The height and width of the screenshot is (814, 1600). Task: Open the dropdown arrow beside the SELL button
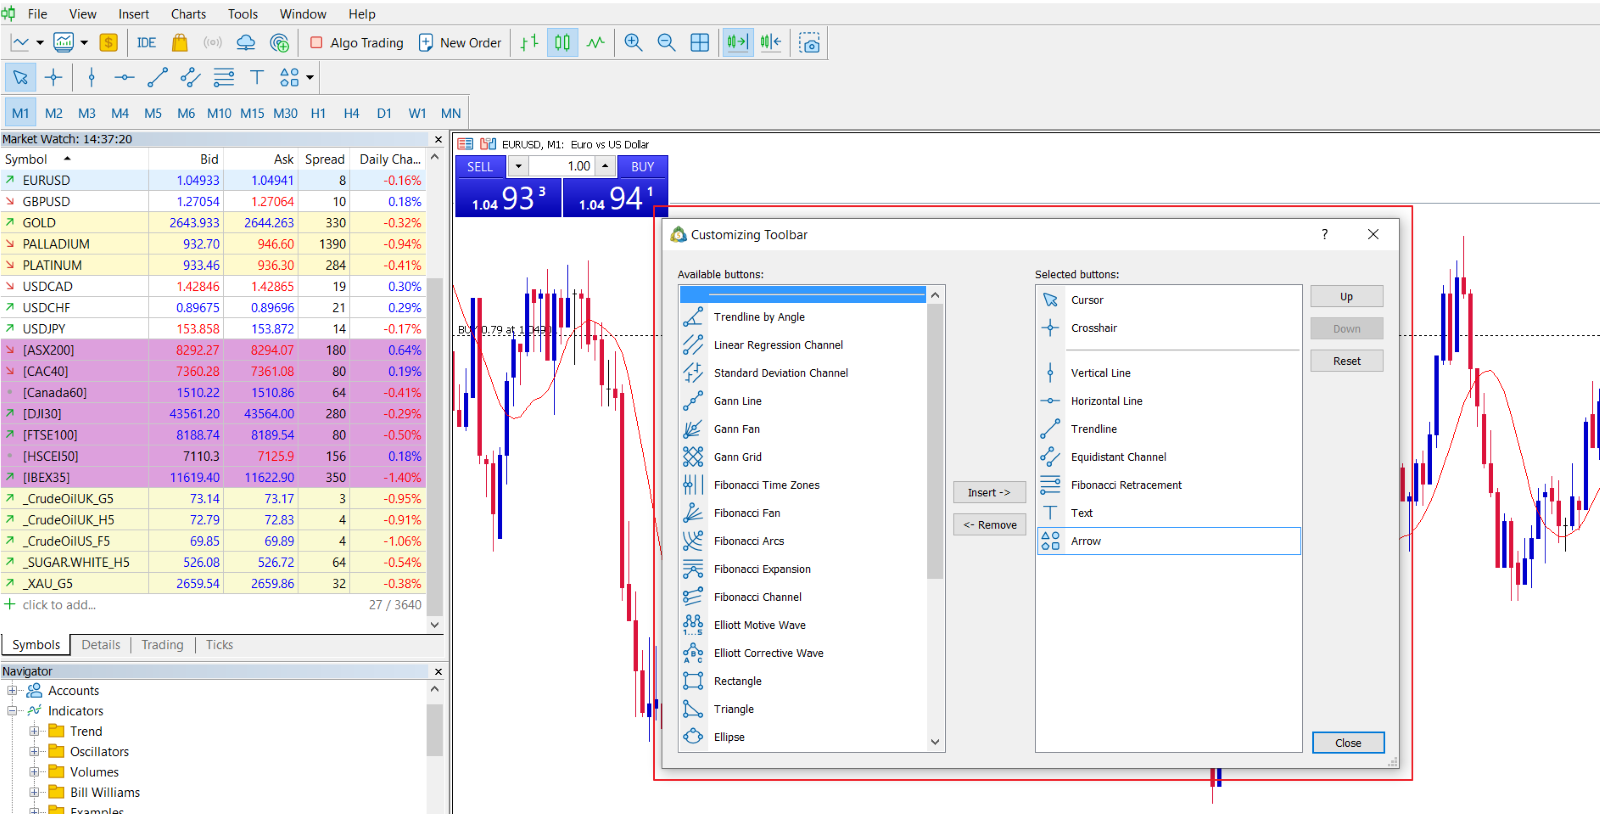[x=518, y=167]
